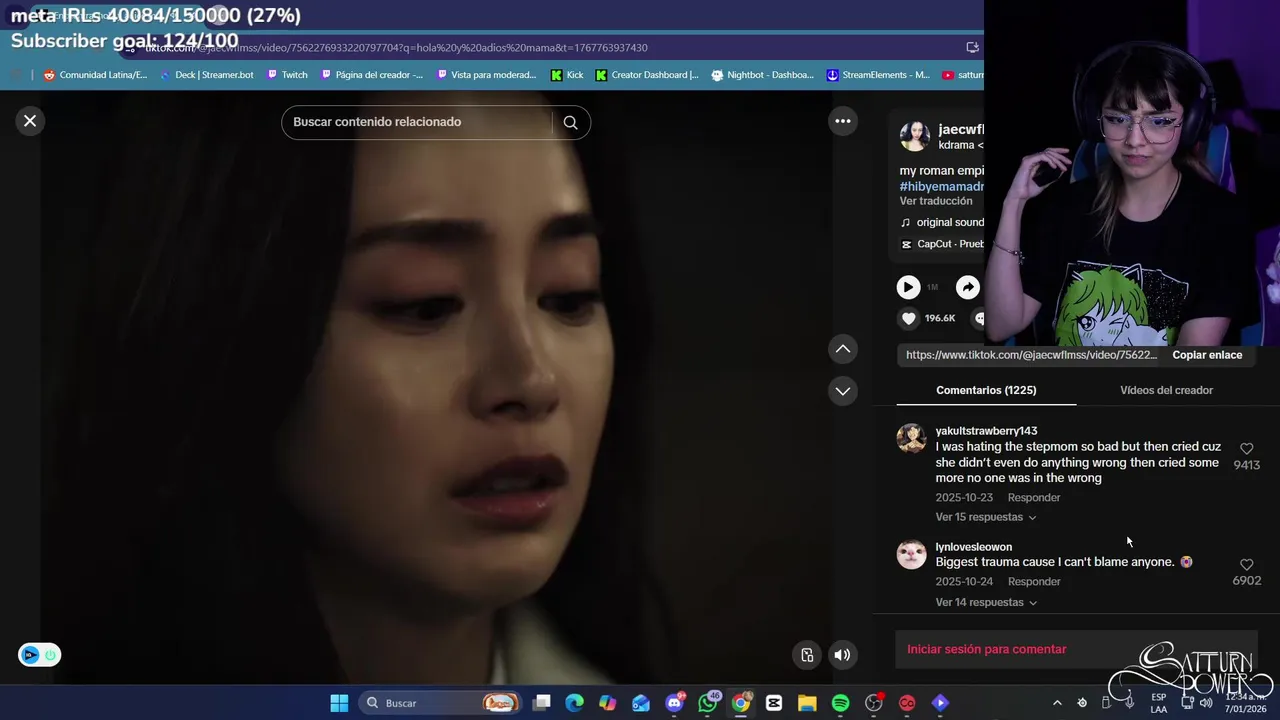
Task: Open Google Chrome from taskbar
Action: pos(741,703)
